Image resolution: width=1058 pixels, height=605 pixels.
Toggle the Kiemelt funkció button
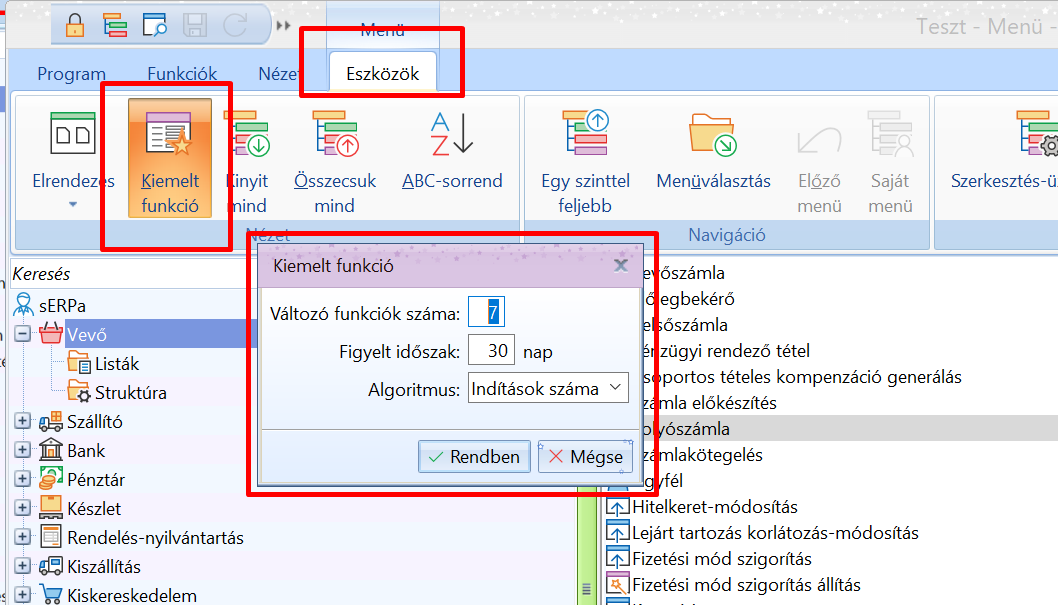[x=170, y=159]
